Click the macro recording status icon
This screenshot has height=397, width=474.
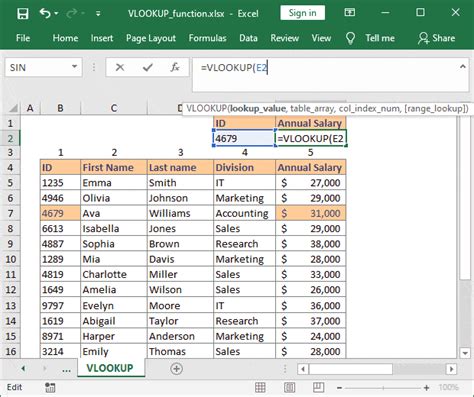coord(50,387)
